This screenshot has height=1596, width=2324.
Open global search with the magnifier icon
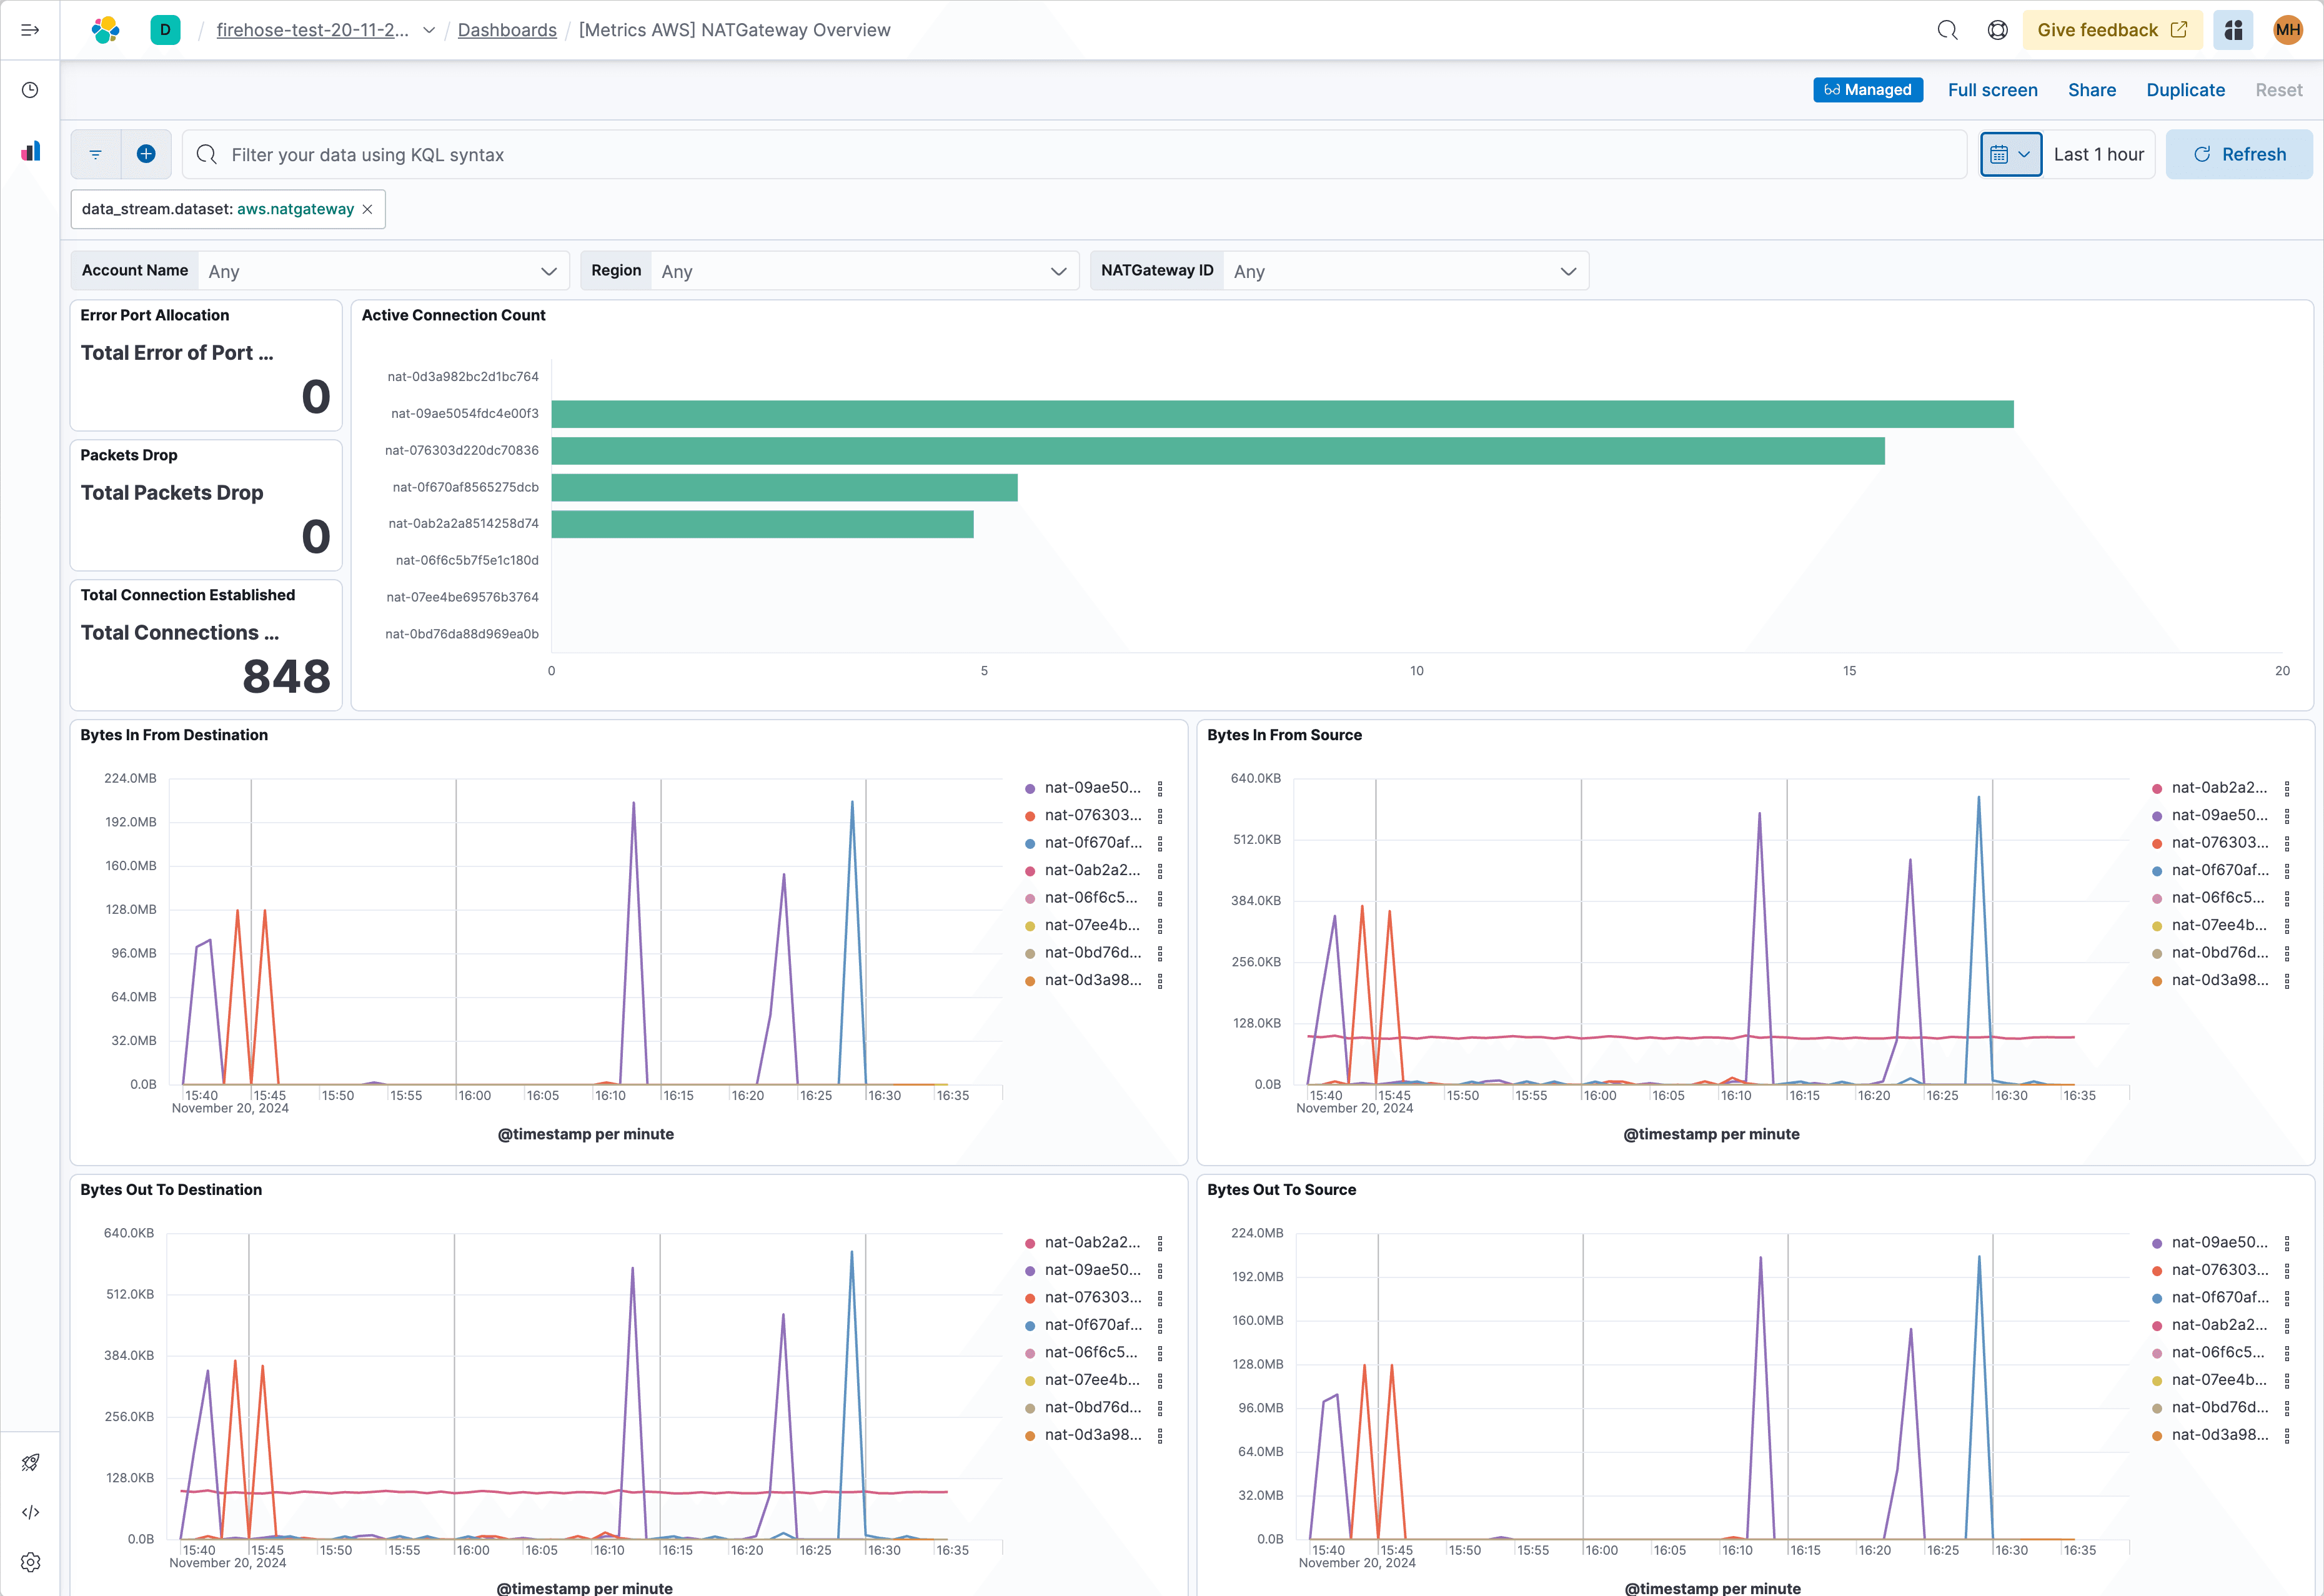[1948, 29]
